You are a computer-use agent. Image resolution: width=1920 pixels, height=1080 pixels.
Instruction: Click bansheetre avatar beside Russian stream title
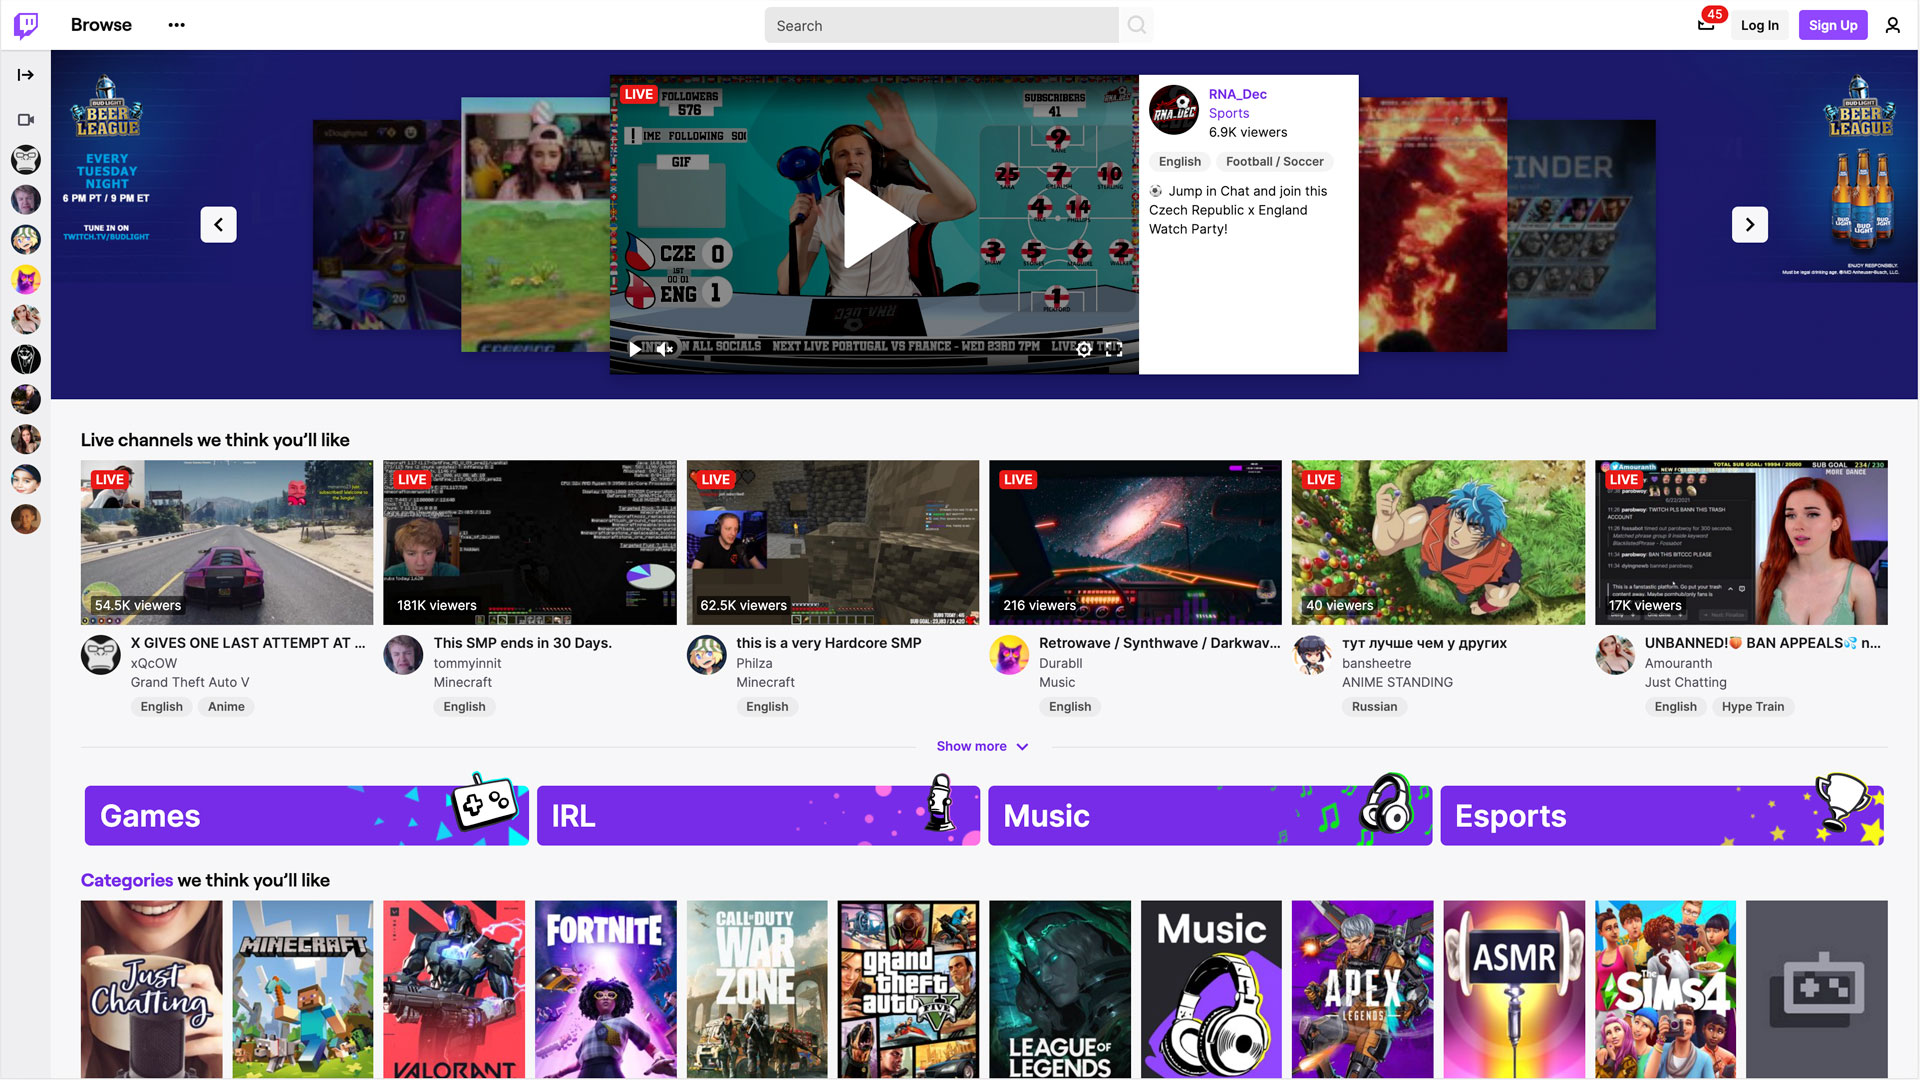tap(1312, 655)
